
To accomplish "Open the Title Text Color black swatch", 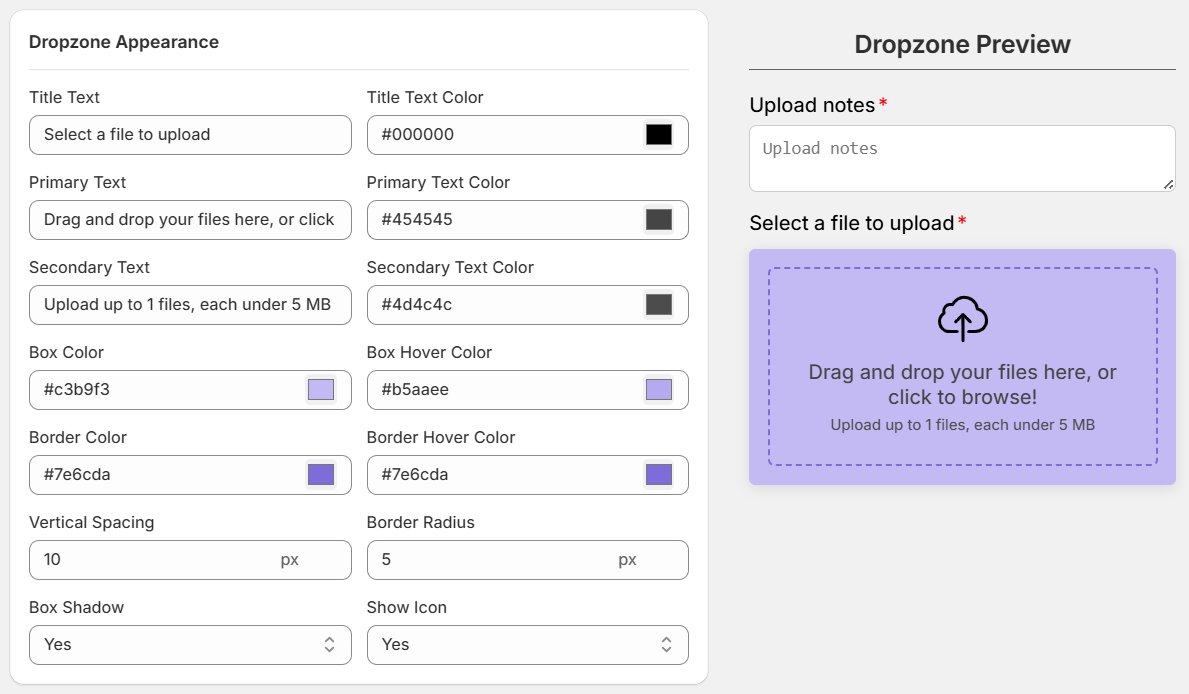I will (x=658, y=135).
